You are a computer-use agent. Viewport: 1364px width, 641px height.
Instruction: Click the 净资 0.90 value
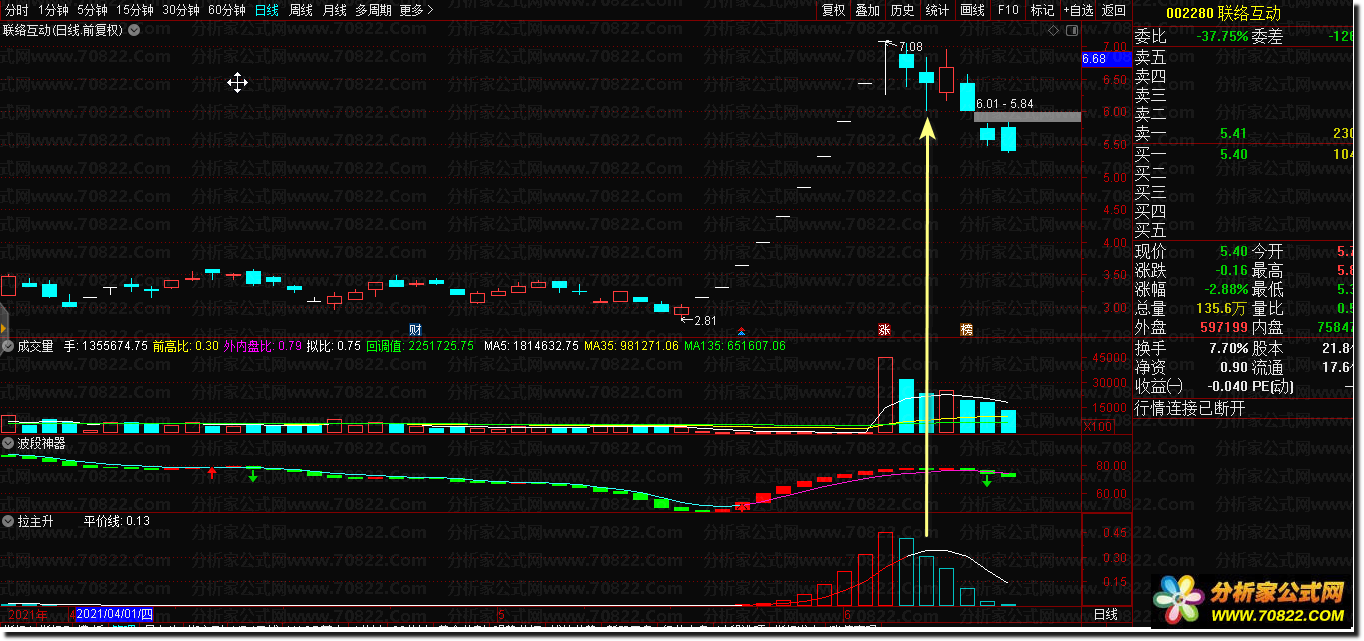click(1233, 367)
